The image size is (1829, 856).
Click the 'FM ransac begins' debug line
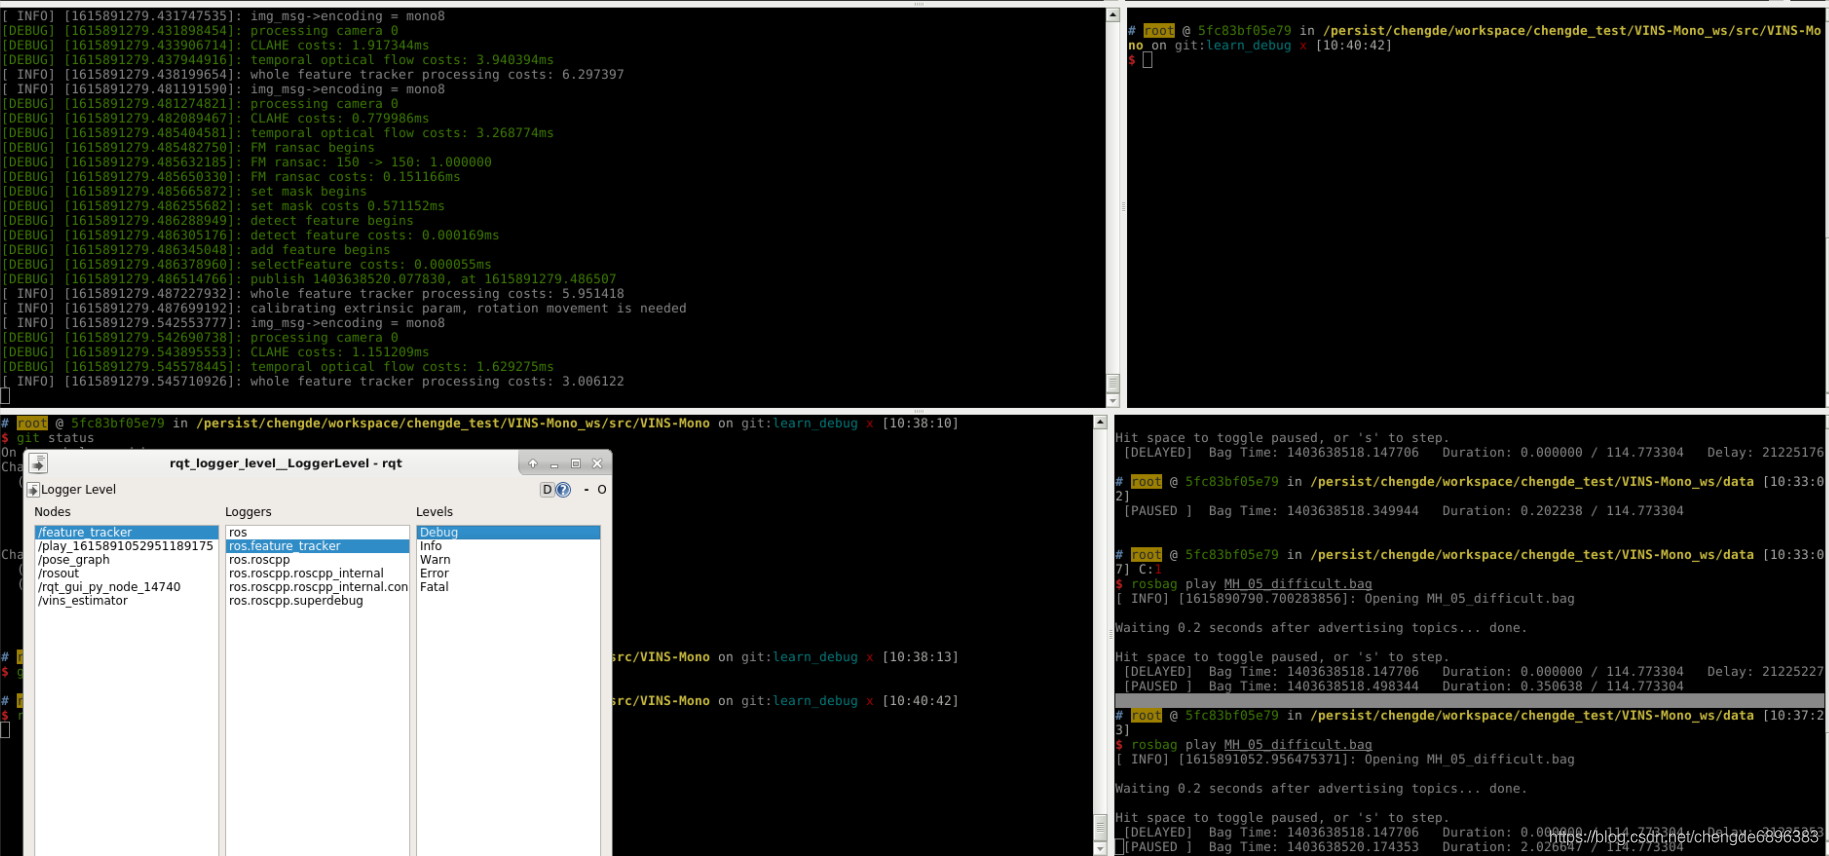[188, 147]
